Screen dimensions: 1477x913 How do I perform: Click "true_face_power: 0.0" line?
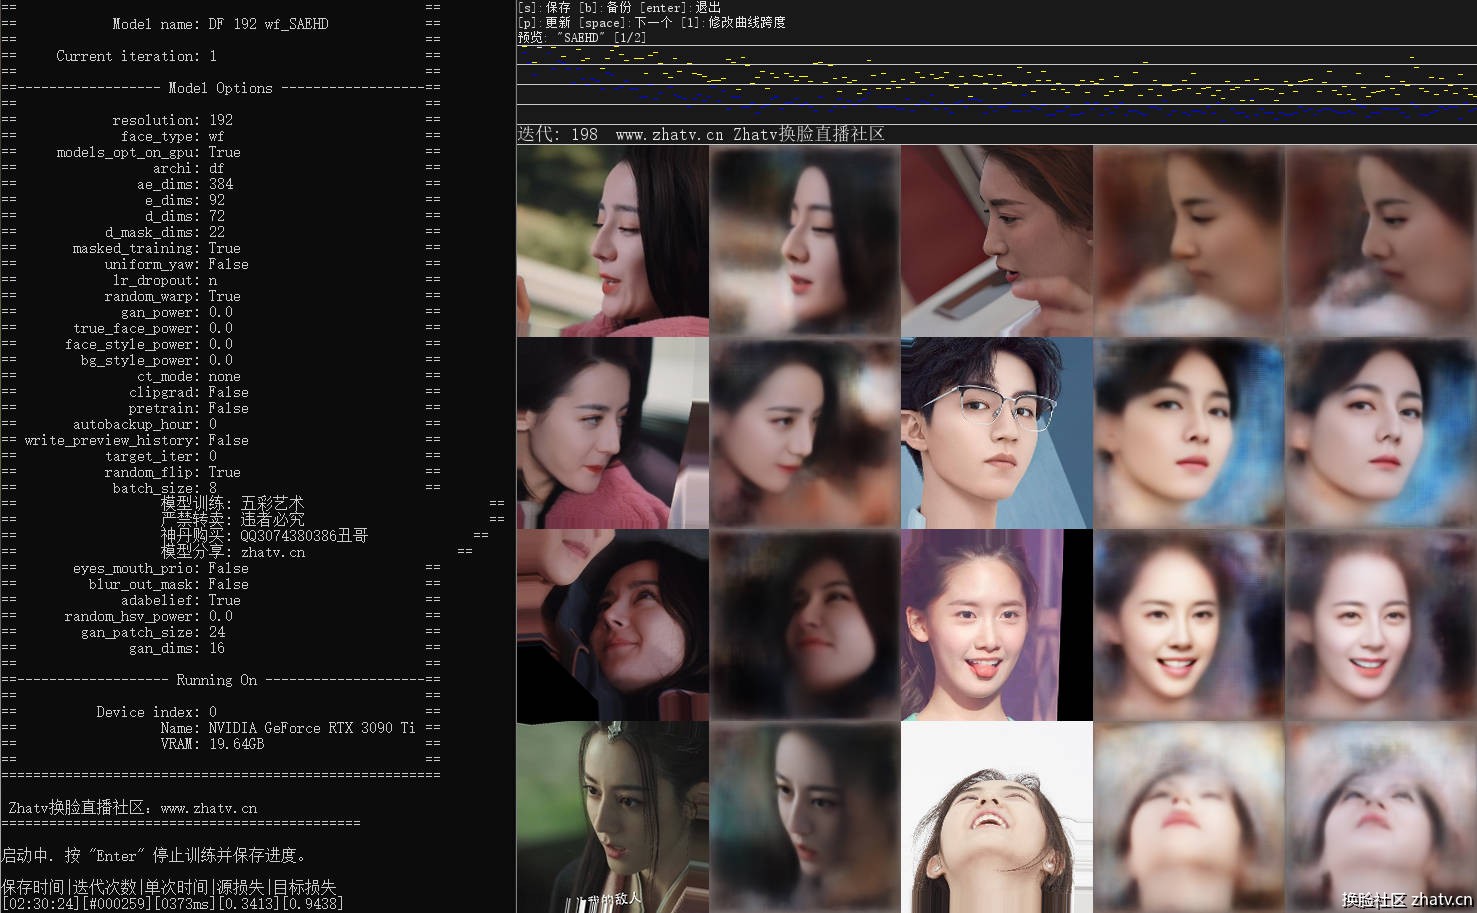[x=152, y=328]
